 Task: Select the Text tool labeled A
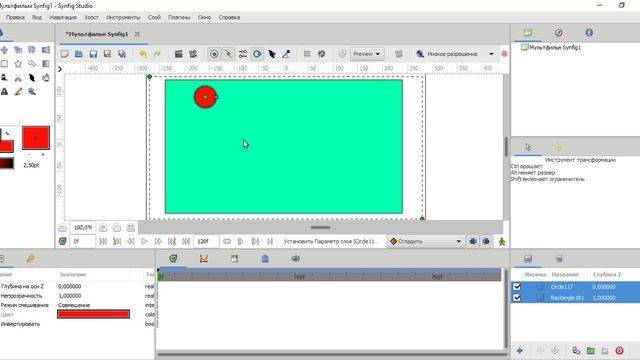coord(4,91)
